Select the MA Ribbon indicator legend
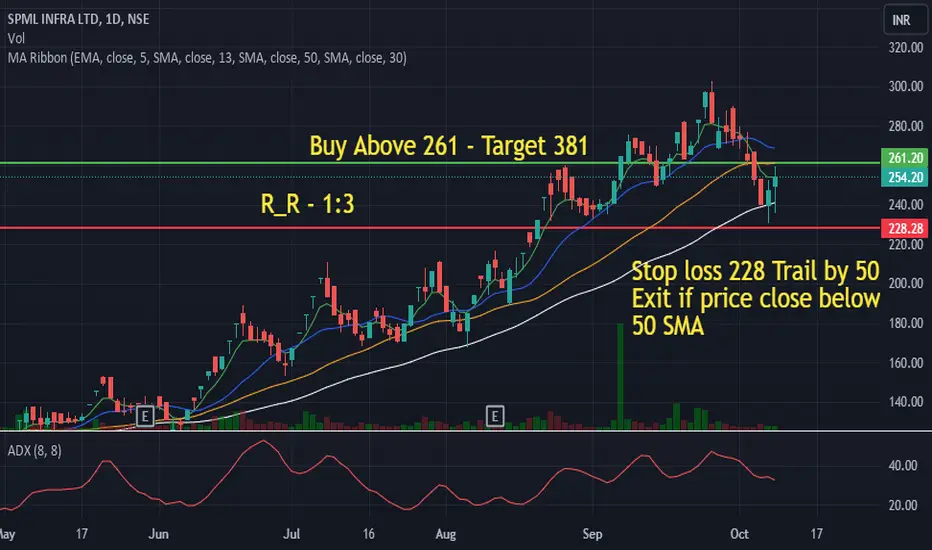The width and height of the screenshot is (932, 550). coord(207,58)
